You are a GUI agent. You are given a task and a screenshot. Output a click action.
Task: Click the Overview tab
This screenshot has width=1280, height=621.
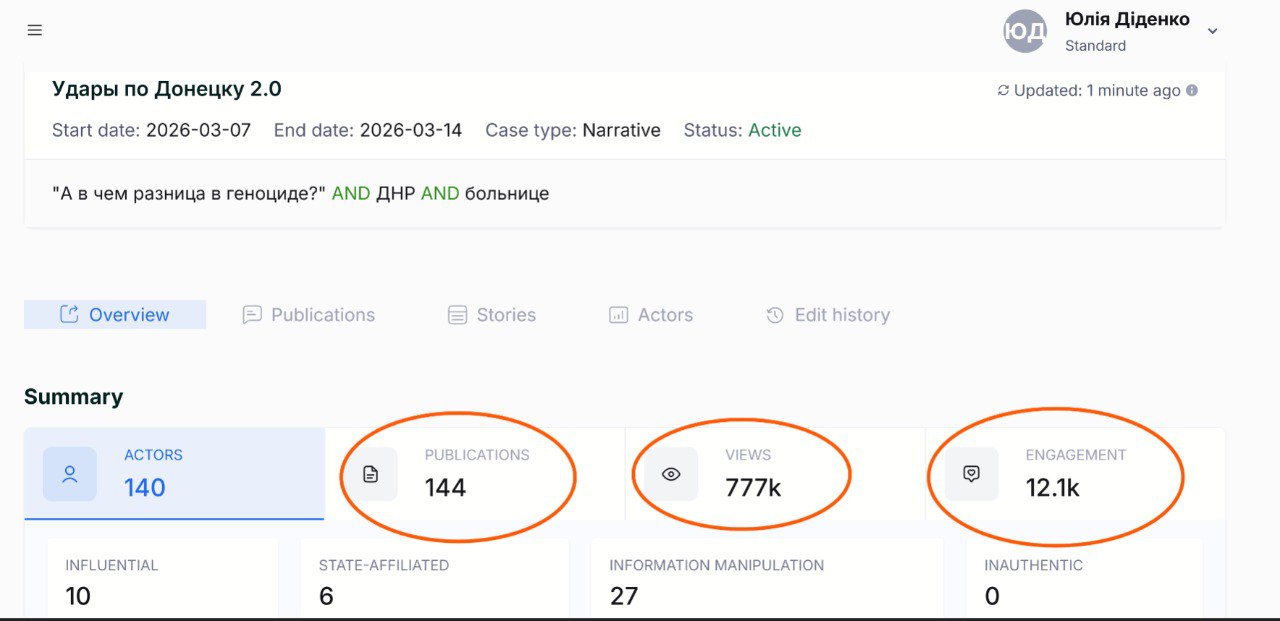[115, 315]
